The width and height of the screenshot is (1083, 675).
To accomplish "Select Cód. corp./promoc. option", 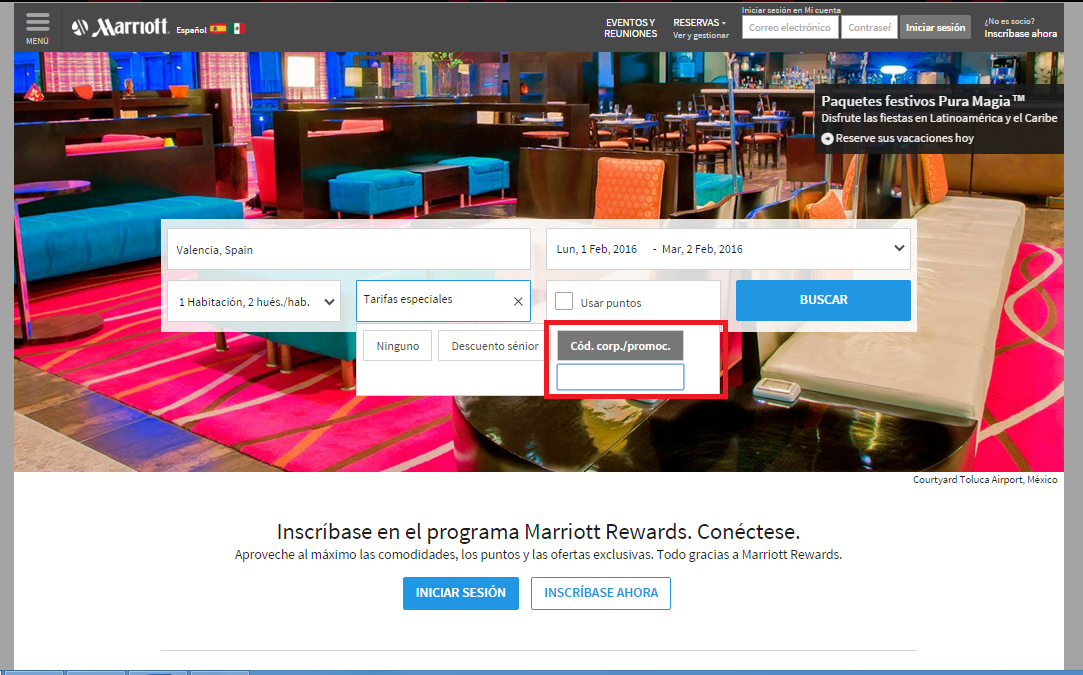I will (x=620, y=345).
